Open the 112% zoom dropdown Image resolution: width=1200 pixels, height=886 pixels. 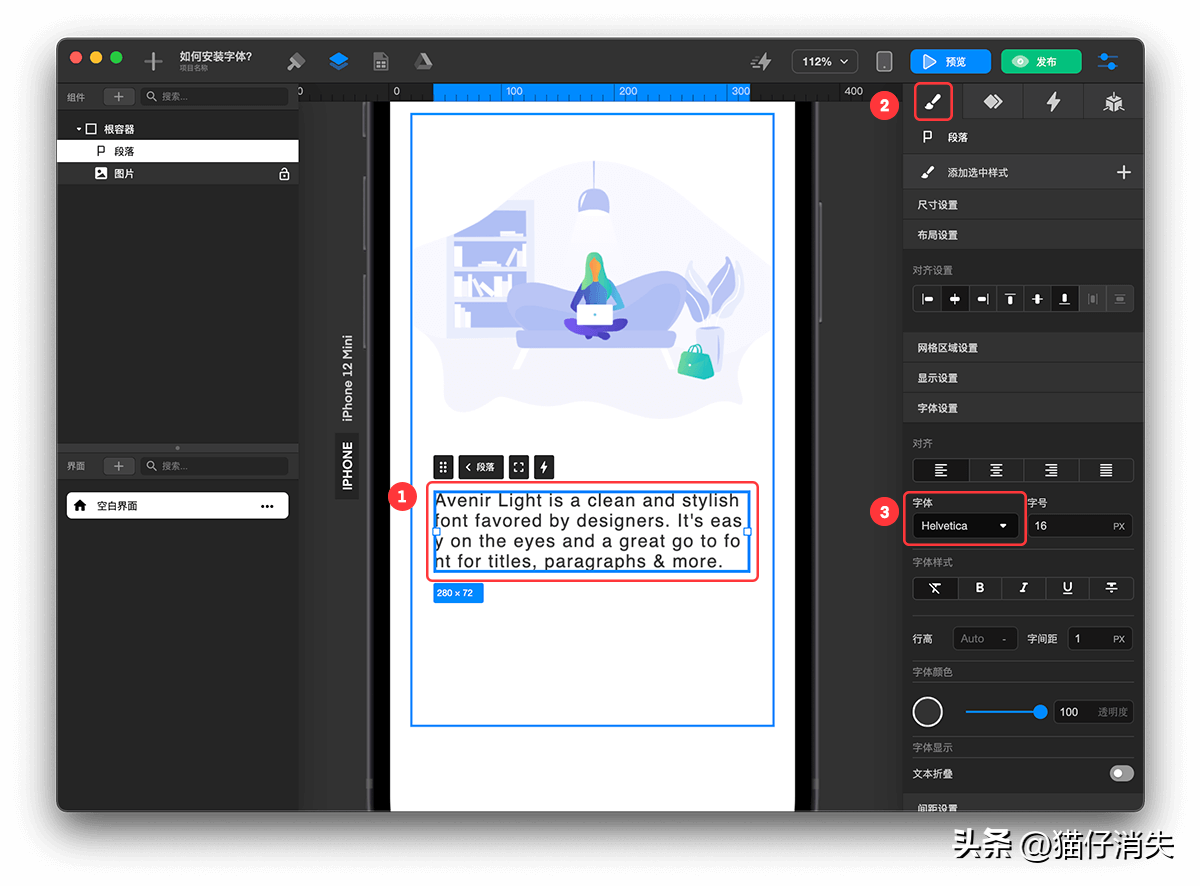pos(825,62)
